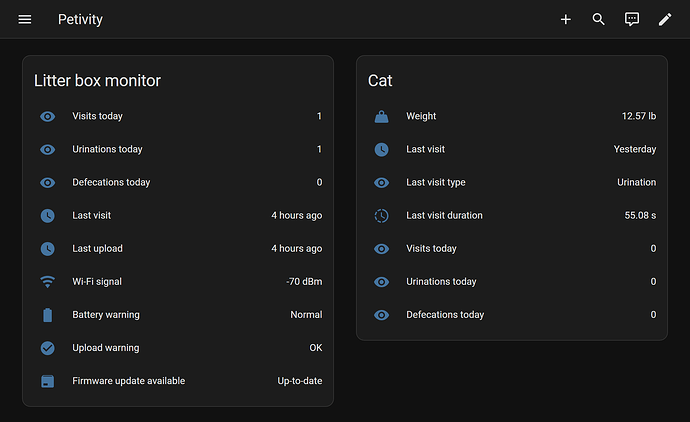Click the Petivity dashboard title
Viewport: 690px width, 422px height.
pos(80,19)
